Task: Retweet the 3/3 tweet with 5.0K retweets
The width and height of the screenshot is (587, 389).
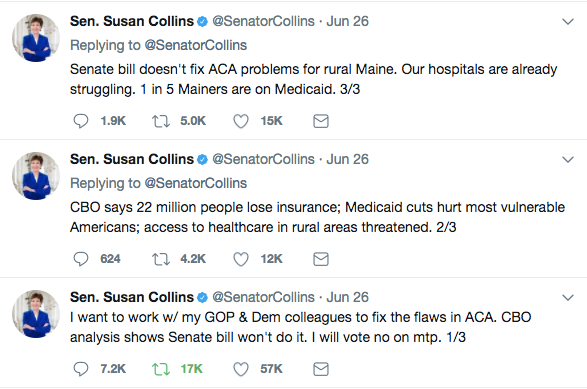Action: (x=161, y=121)
